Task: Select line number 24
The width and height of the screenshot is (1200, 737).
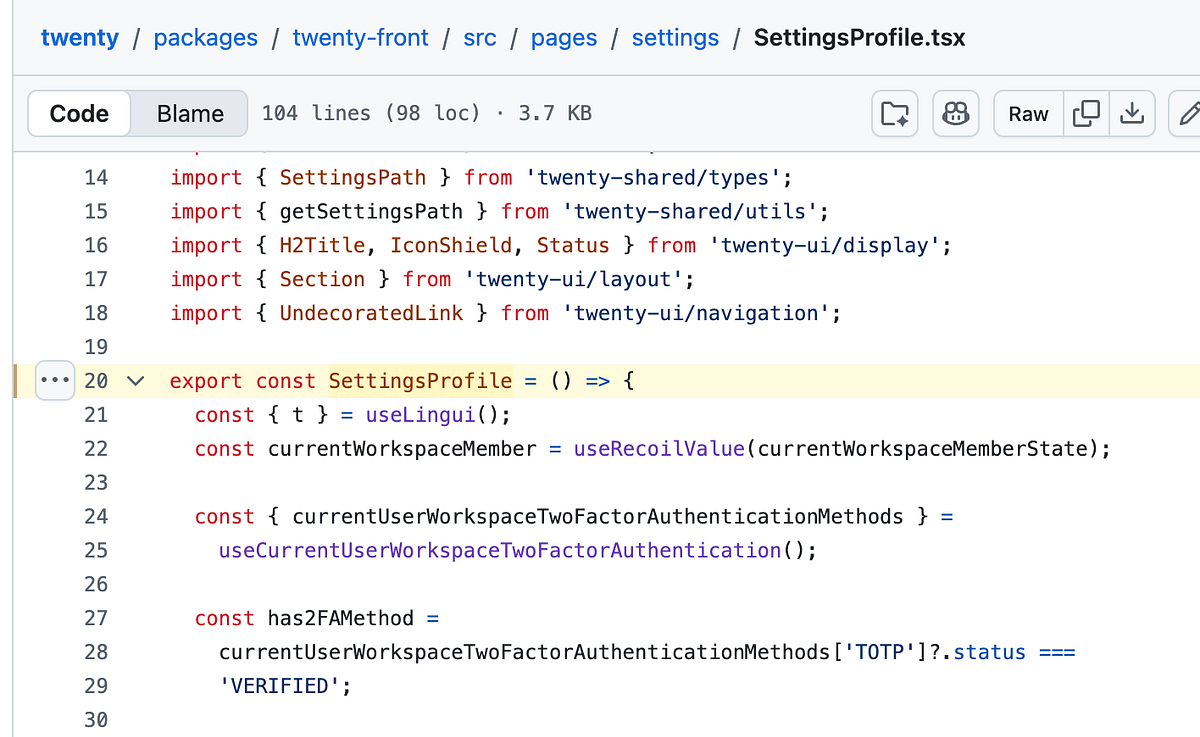Action: [x=96, y=517]
